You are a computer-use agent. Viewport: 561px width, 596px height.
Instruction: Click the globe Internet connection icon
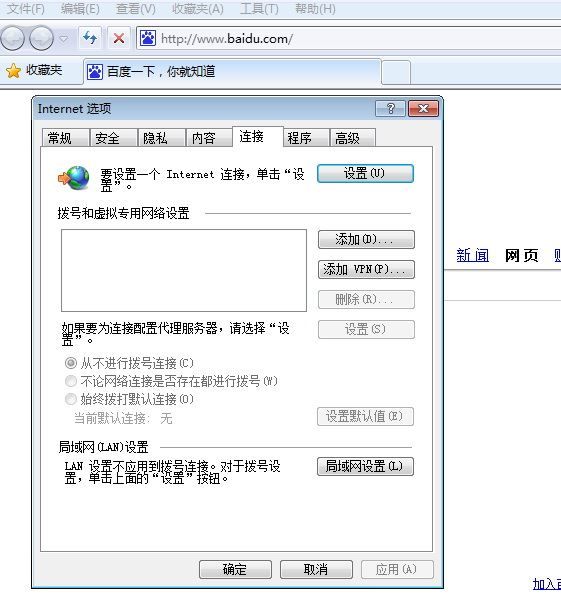tap(74, 178)
